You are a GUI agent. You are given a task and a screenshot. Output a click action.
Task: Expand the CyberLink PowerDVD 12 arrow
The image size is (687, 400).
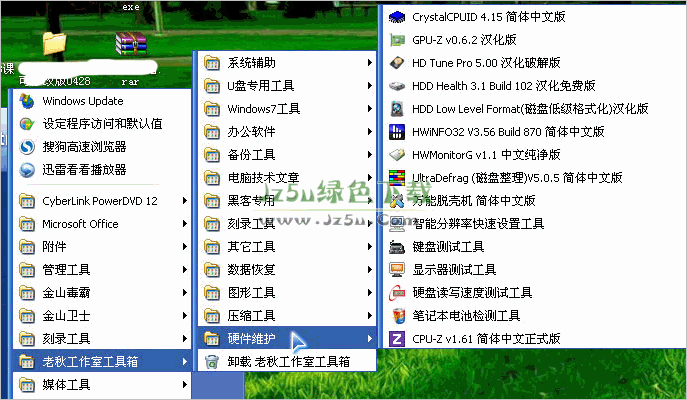185,201
